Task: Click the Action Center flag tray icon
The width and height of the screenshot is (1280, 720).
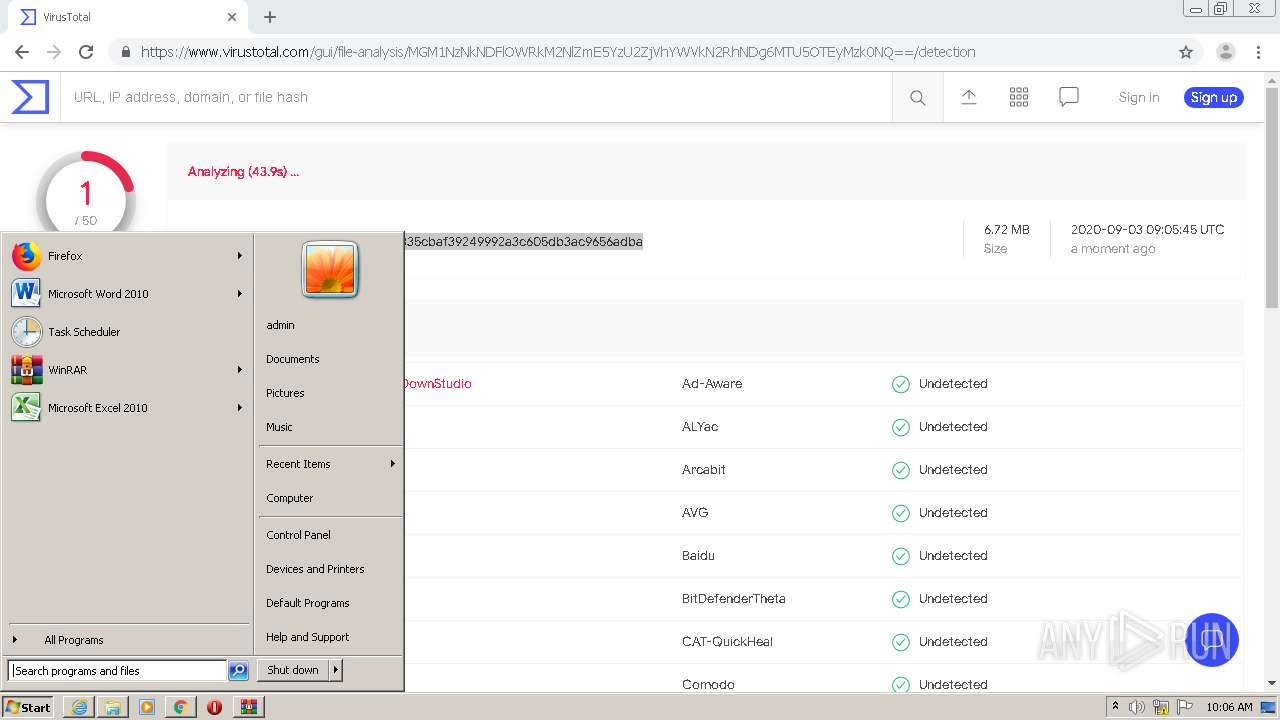Action: coord(1185,707)
